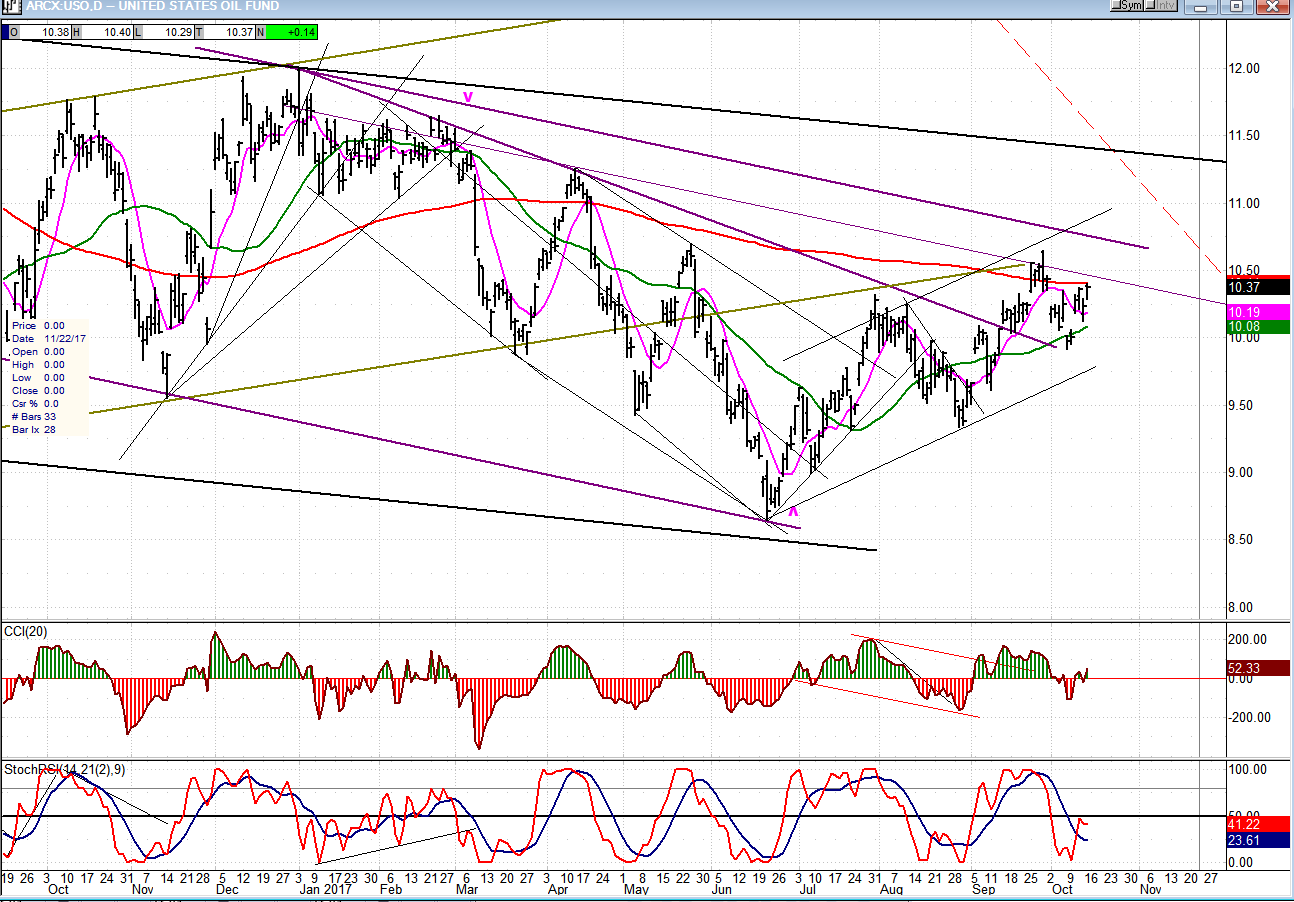1294x902 pixels.
Task: Click the magenta down-arrow marker above March bars
Action: (x=467, y=97)
